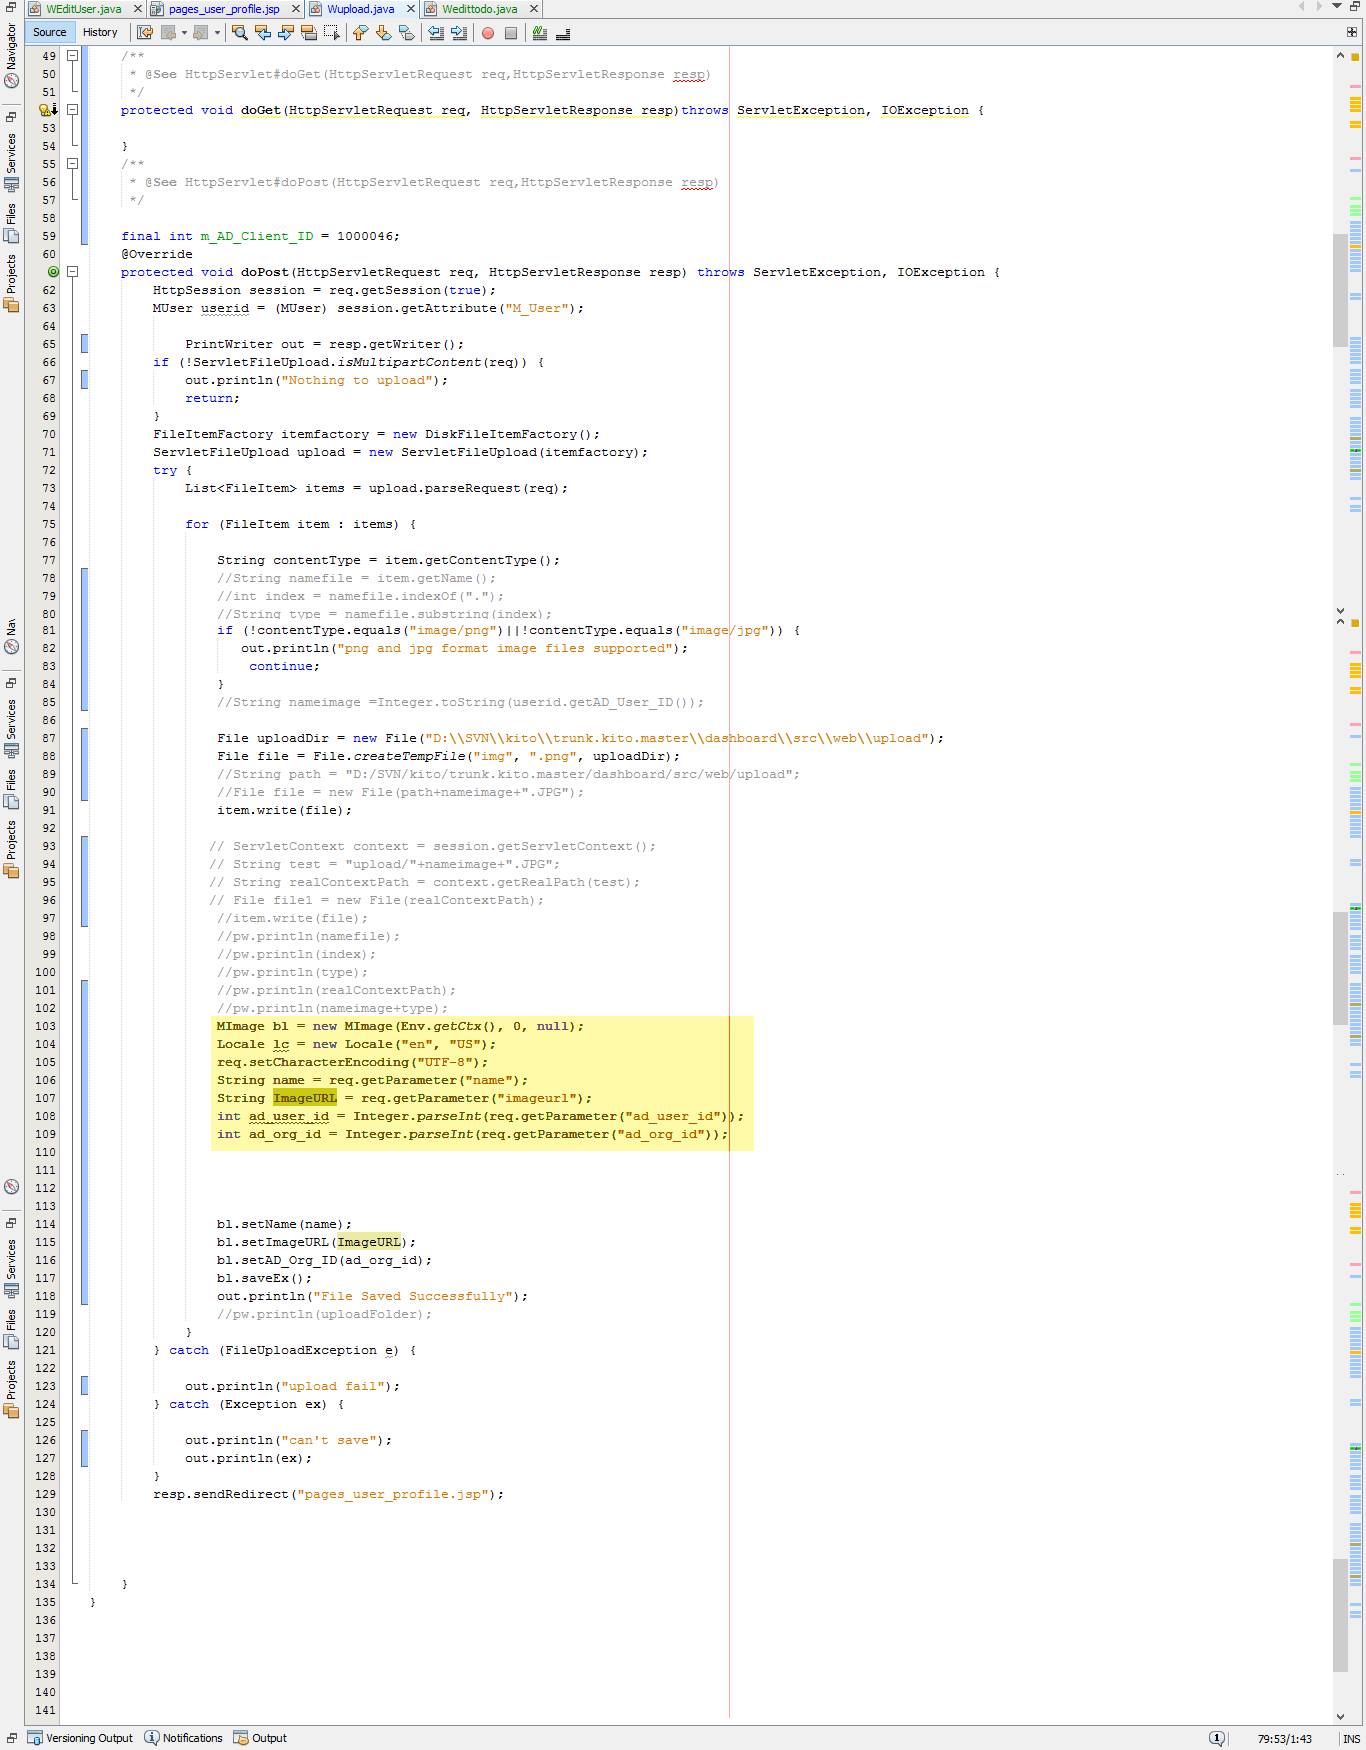Click the override annotation icon beside doPost
The height and width of the screenshot is (1750, 1366).
click(x=53, y=272)
